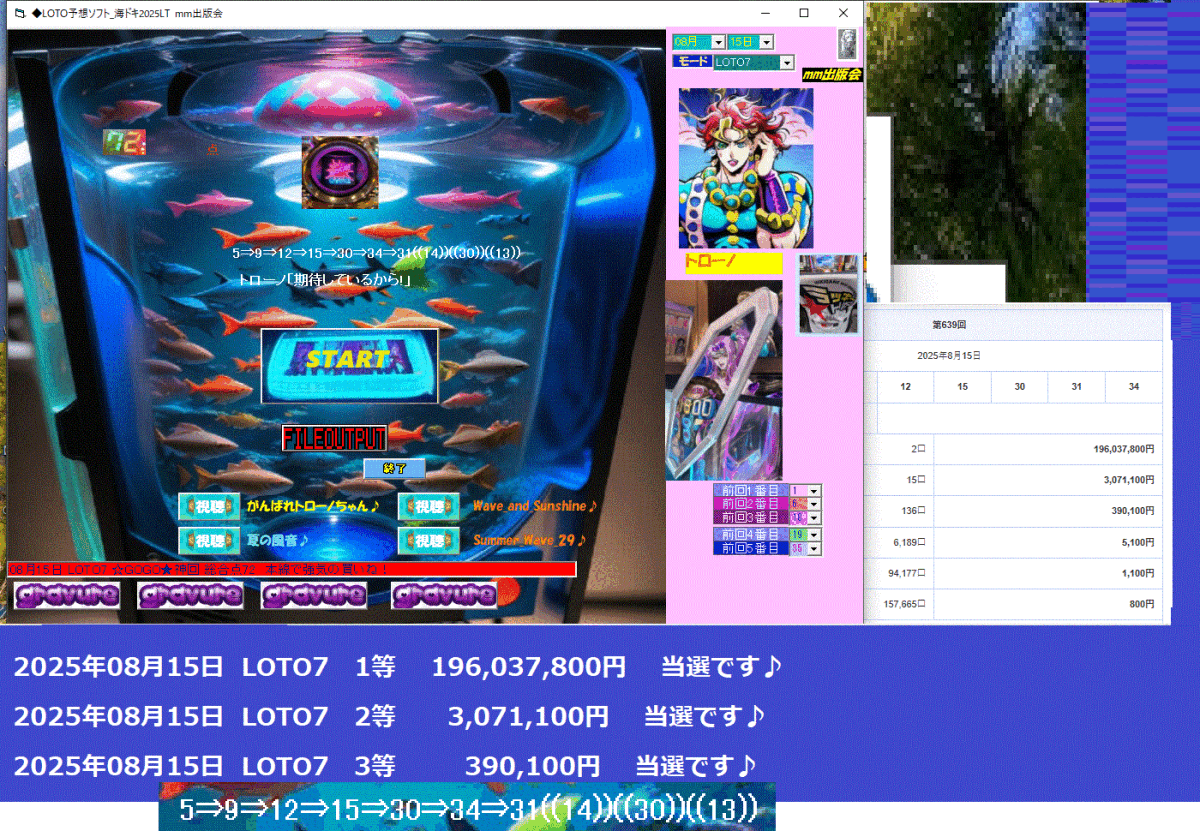Click the 2等 3,071,100円 当選です result line
1200x831 pixels.
tap(390, 716)
